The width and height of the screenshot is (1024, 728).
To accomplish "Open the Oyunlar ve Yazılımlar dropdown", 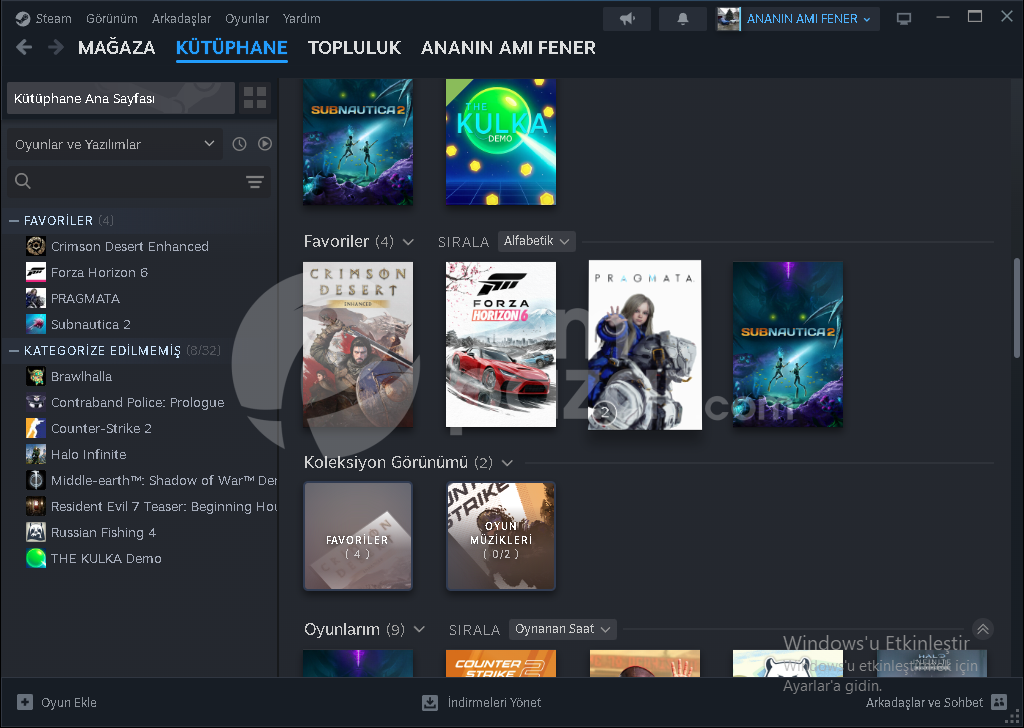I will click(115, 144).
